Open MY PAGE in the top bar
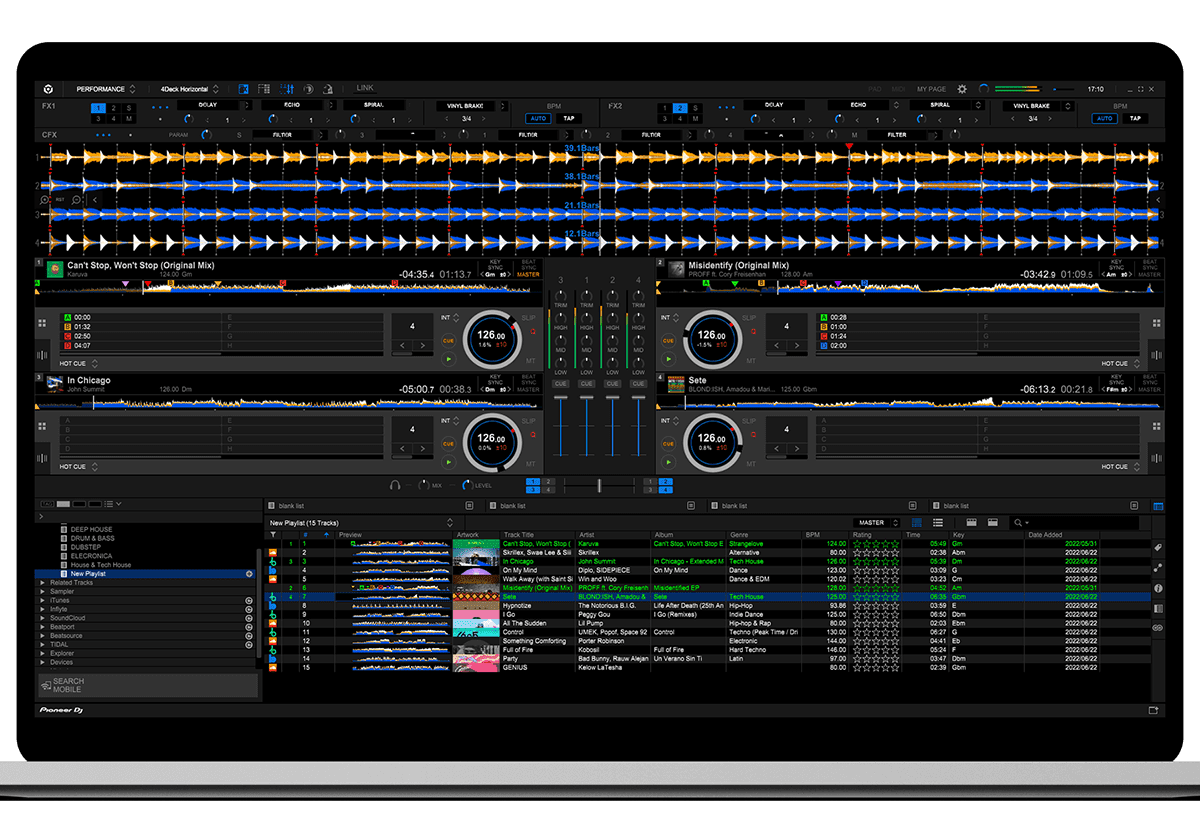Image resolution: width=1200 pixels, height=834 pixels. tap(931, 89)
